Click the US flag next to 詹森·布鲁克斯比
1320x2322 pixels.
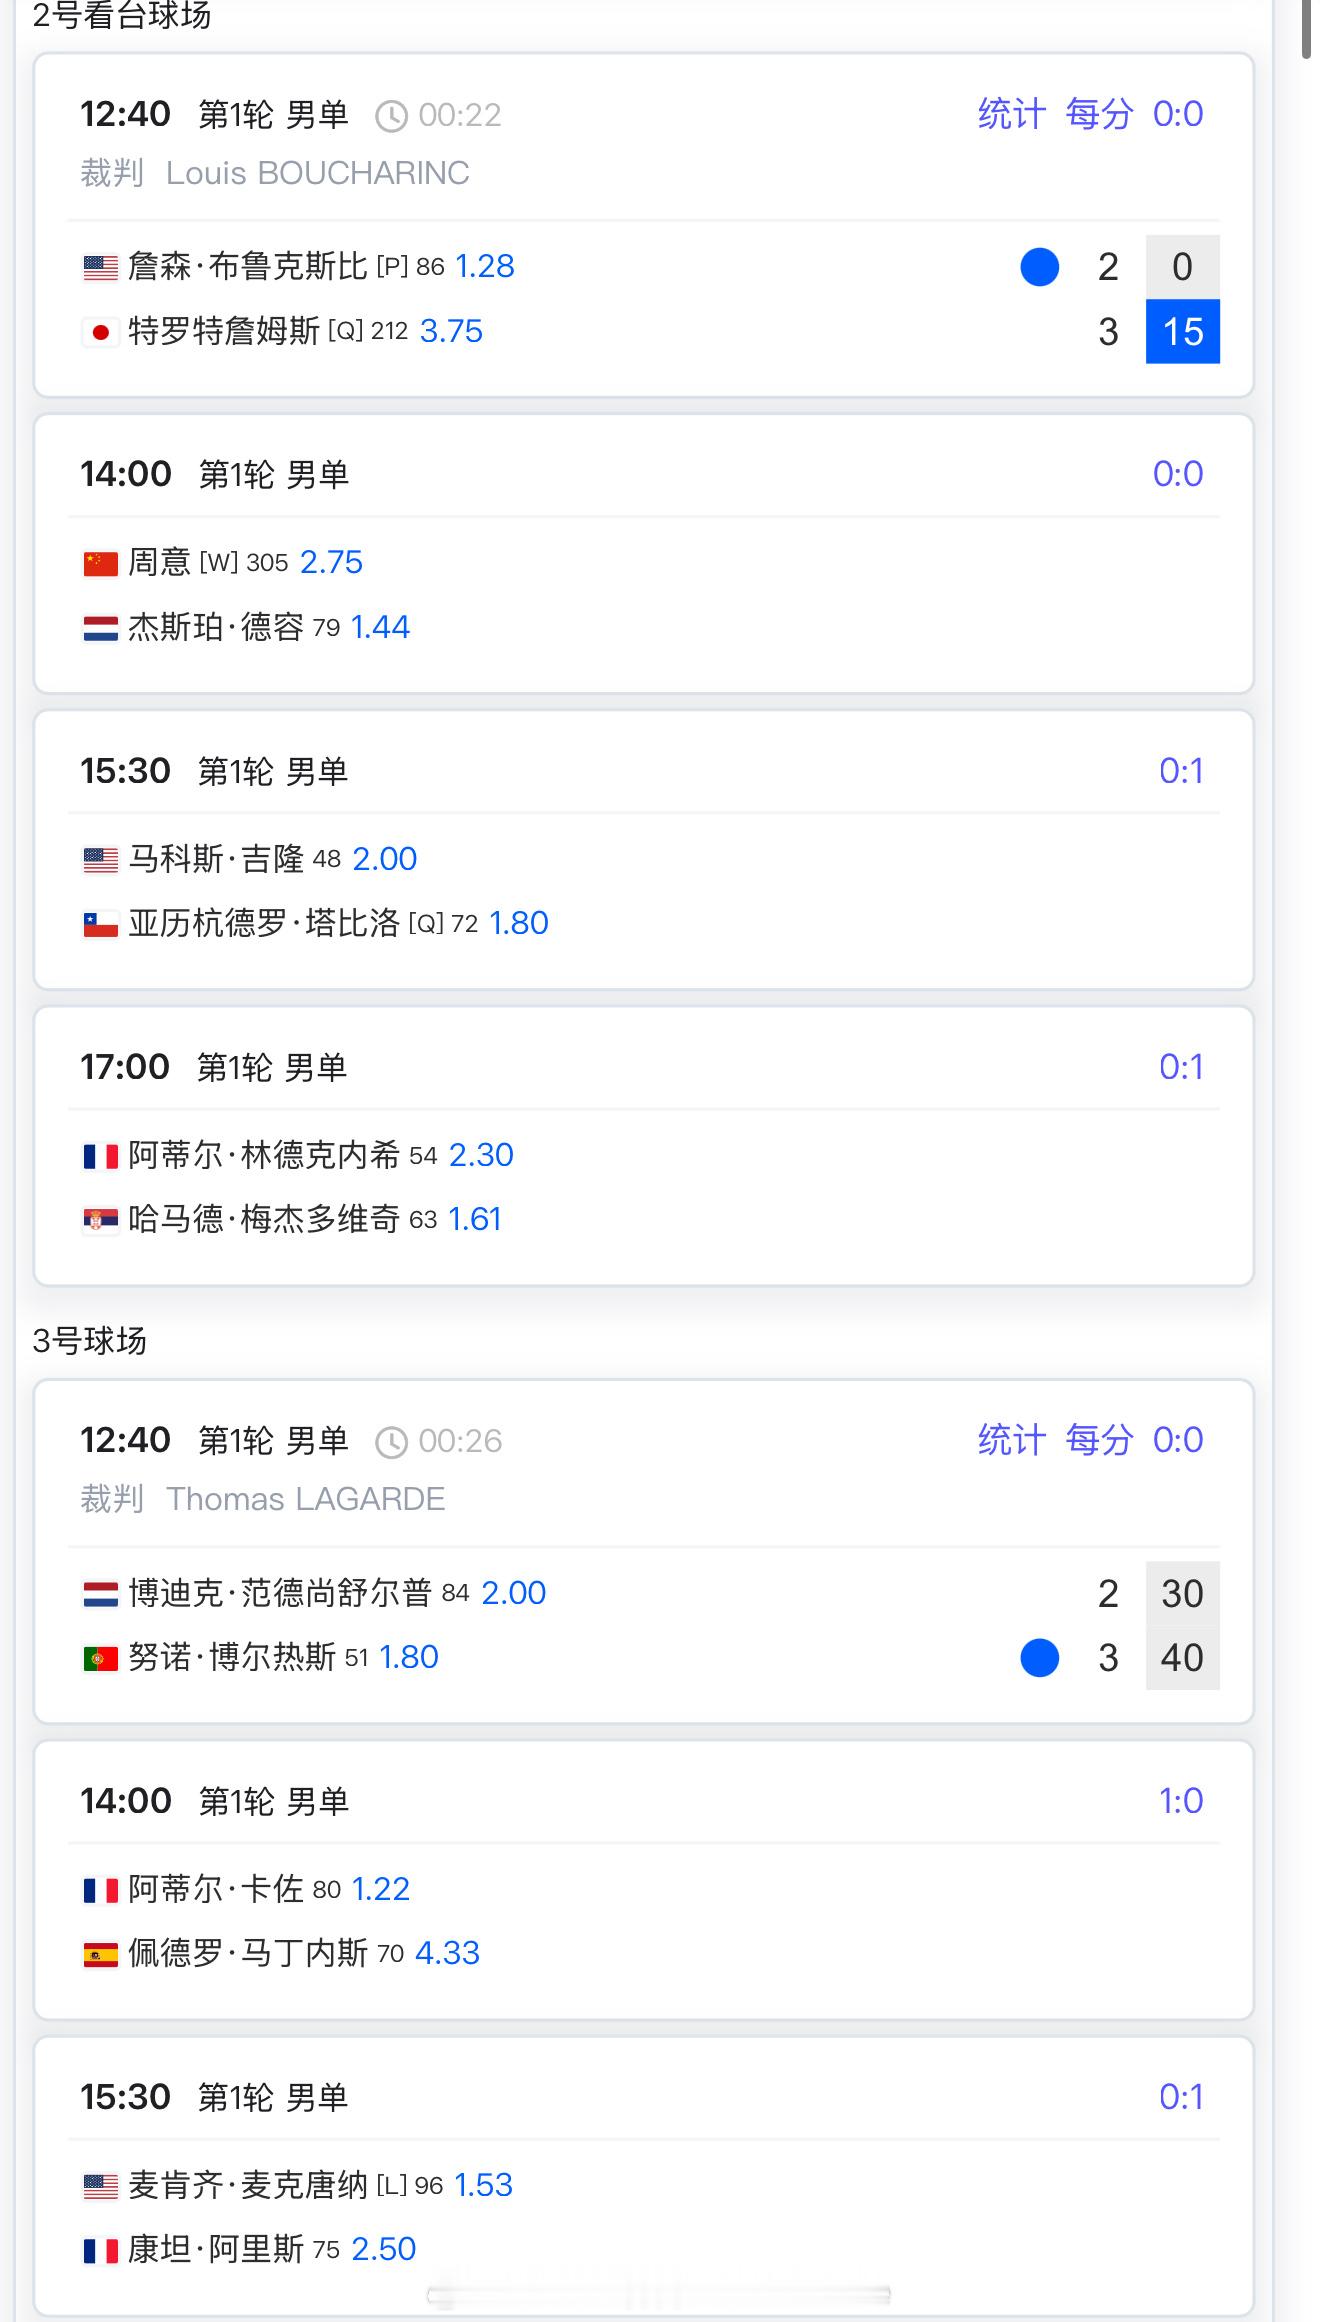click(100, 267)
